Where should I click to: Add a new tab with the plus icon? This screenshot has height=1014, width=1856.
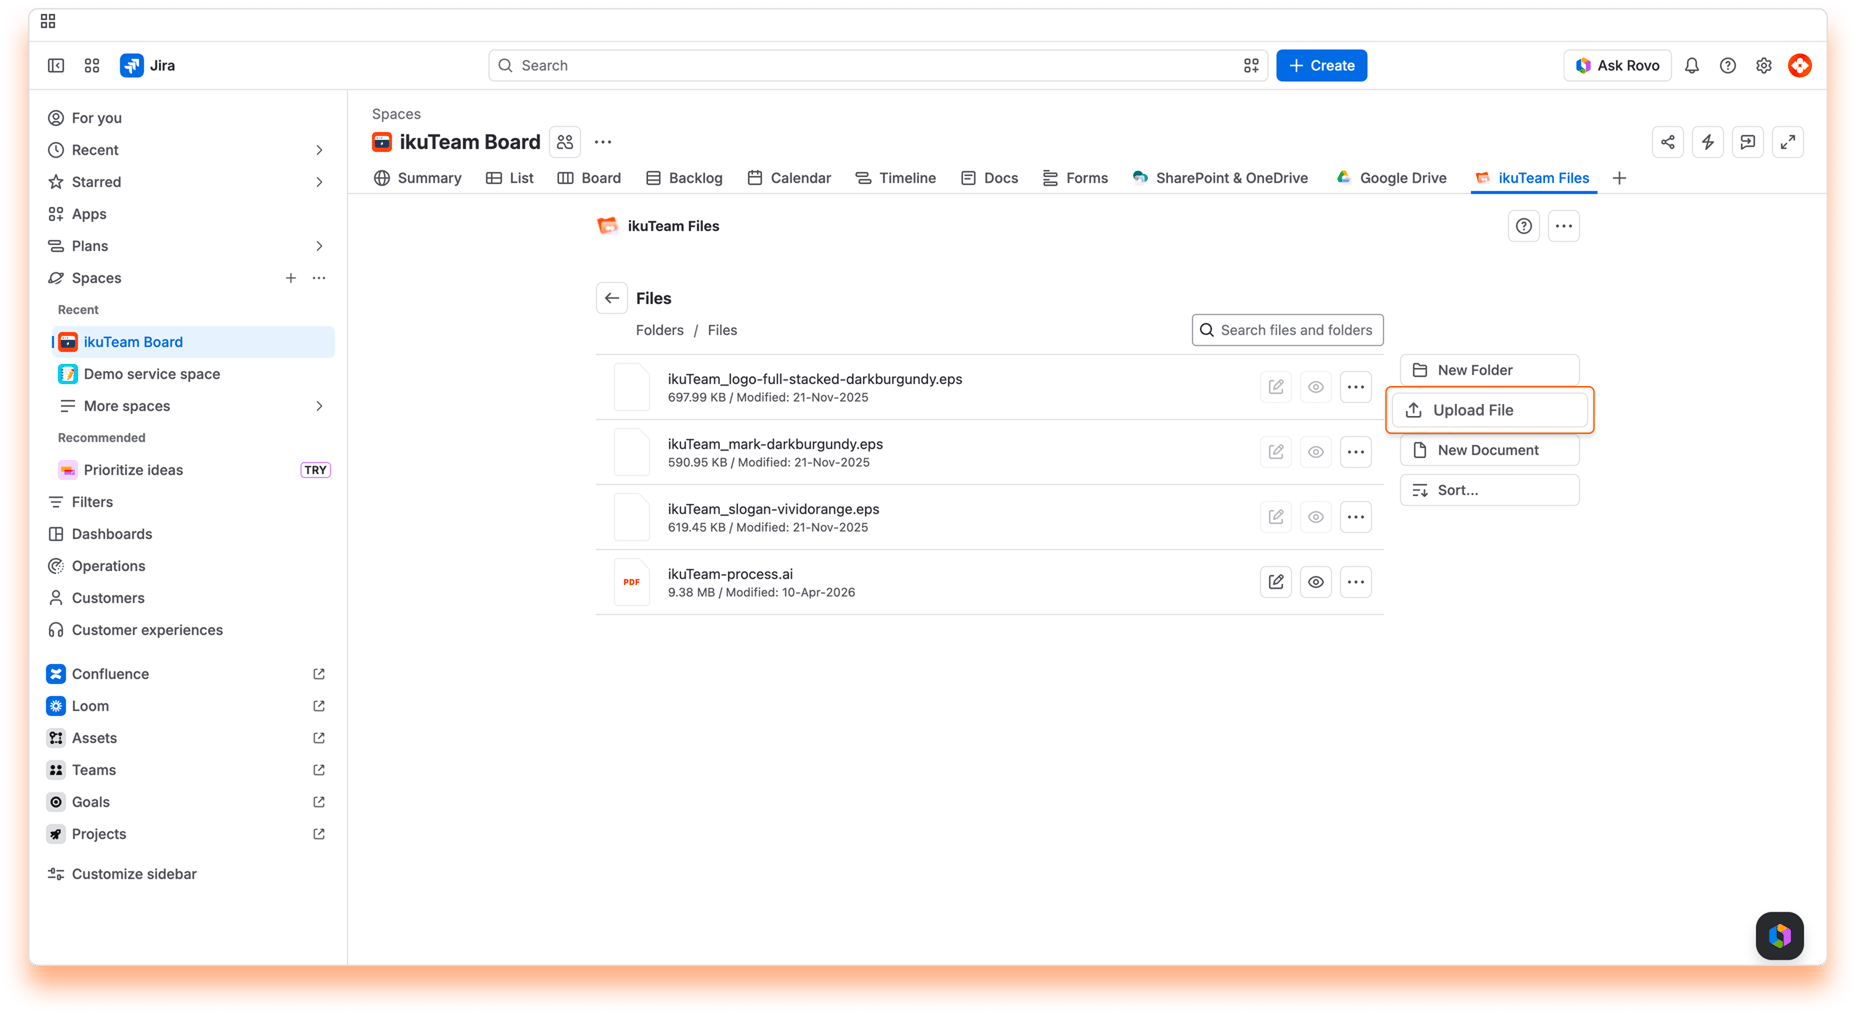[1620, 178]
